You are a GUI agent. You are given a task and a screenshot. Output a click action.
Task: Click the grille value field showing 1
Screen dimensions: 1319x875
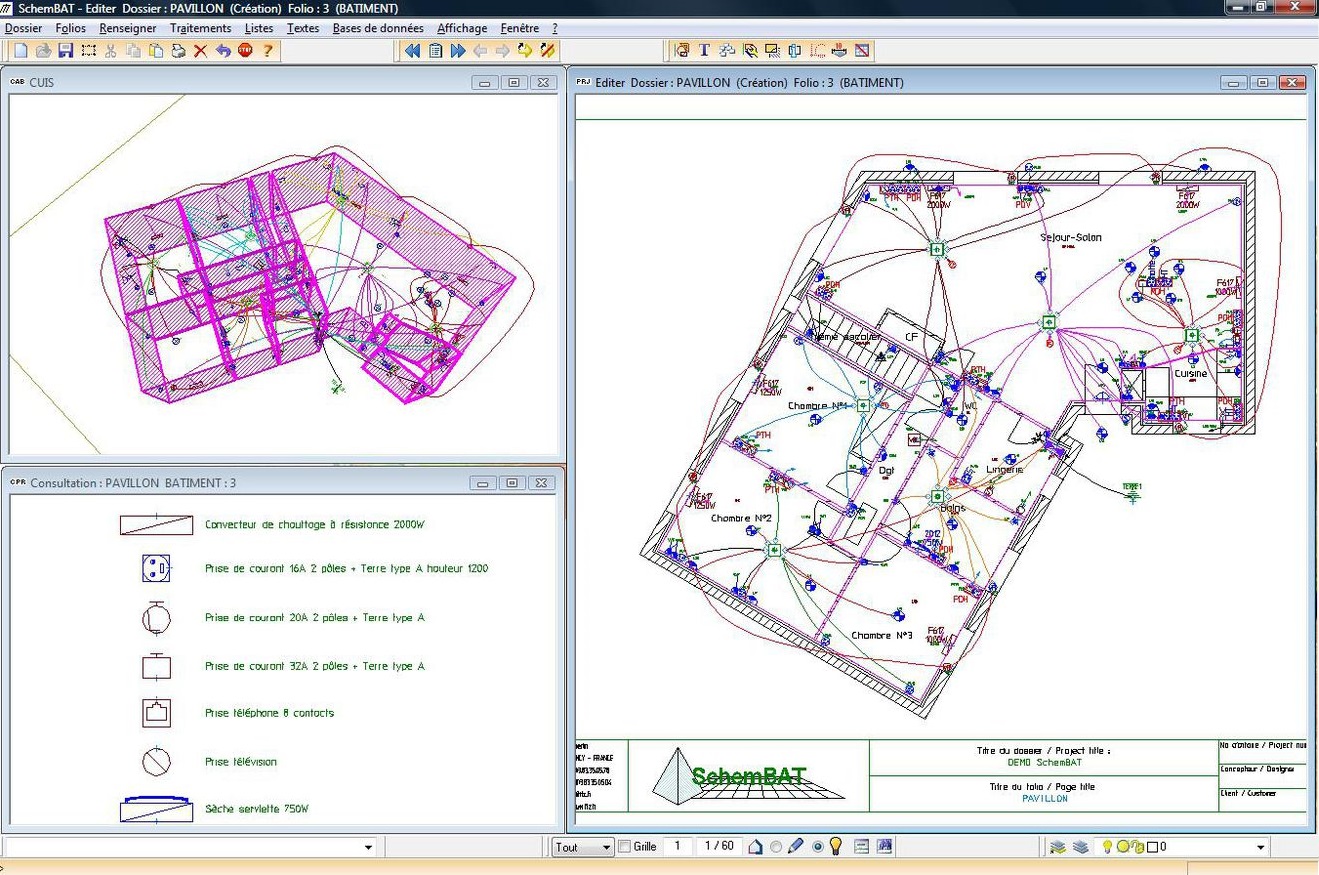[678, 847]
